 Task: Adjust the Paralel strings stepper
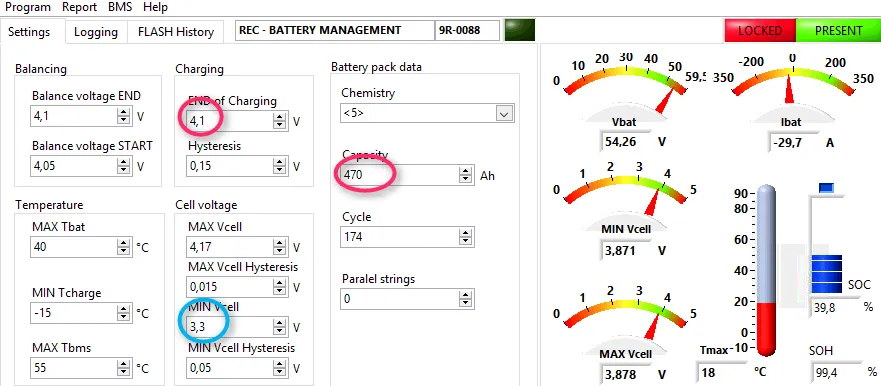click(465, 298)
